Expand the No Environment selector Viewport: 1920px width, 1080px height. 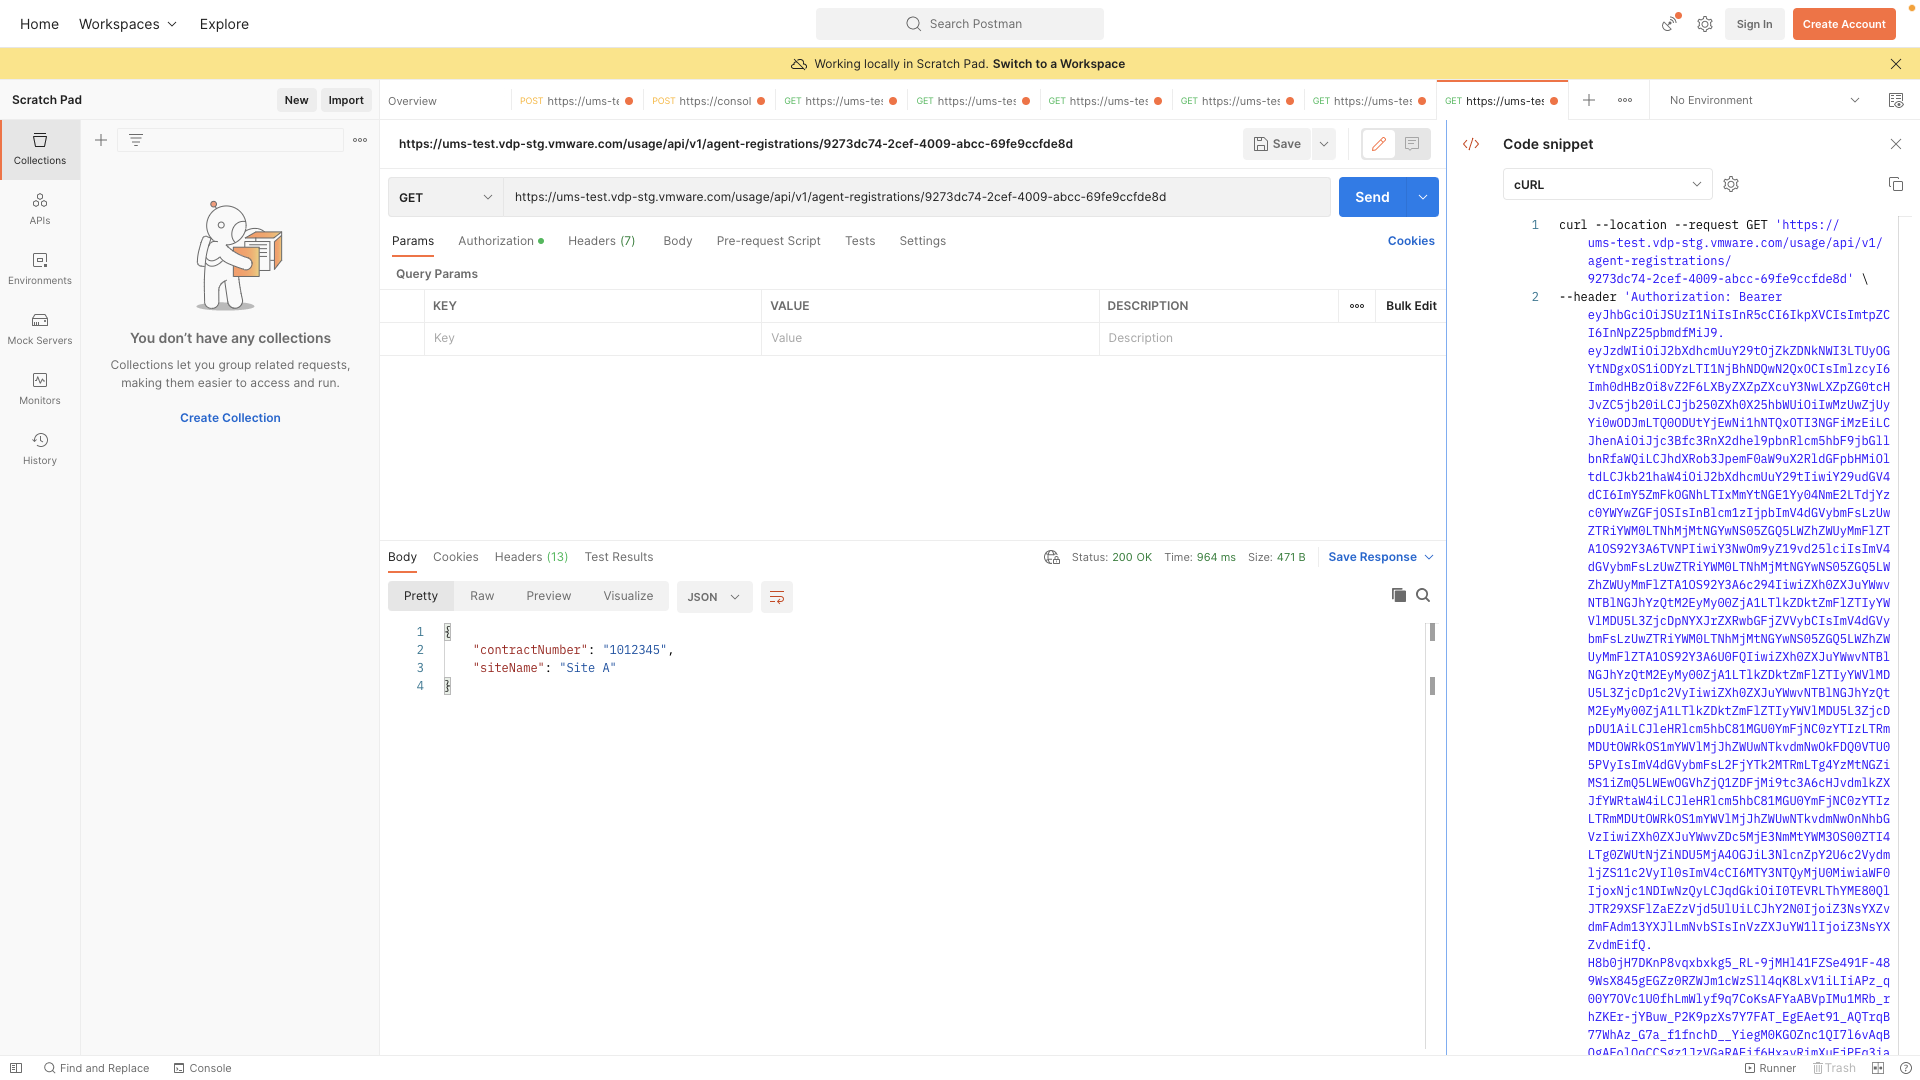pos(1764,100)
